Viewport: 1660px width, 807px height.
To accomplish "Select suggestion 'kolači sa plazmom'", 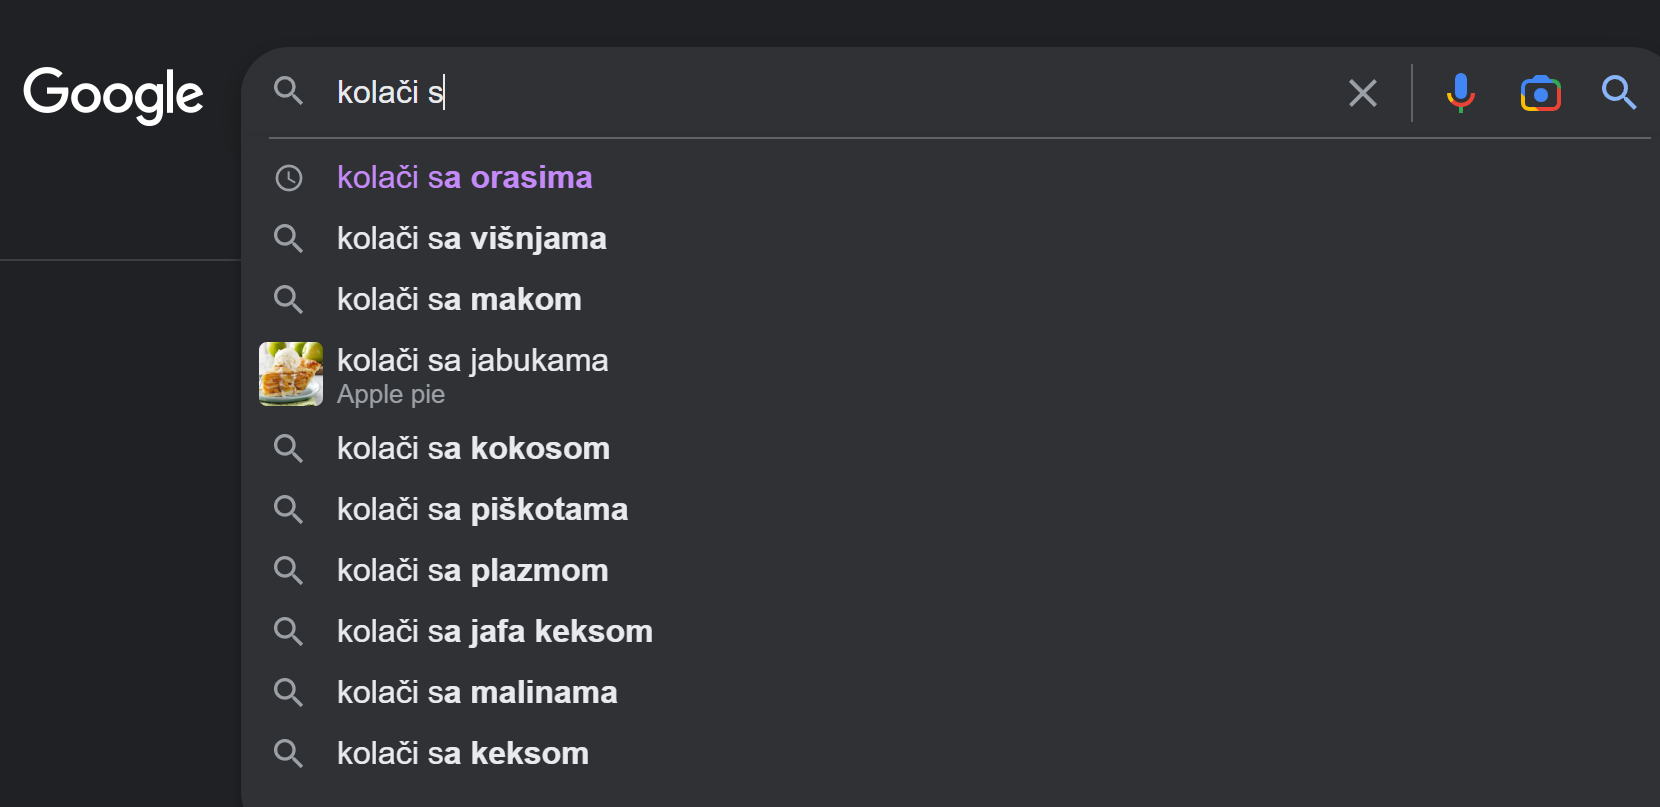I will tap(471, 570).
